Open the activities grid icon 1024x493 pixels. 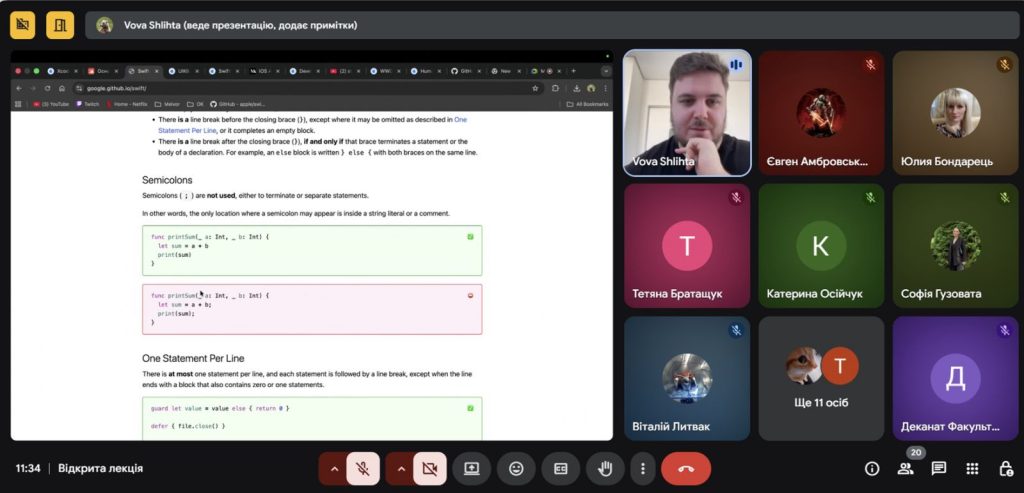click(972, 468)
